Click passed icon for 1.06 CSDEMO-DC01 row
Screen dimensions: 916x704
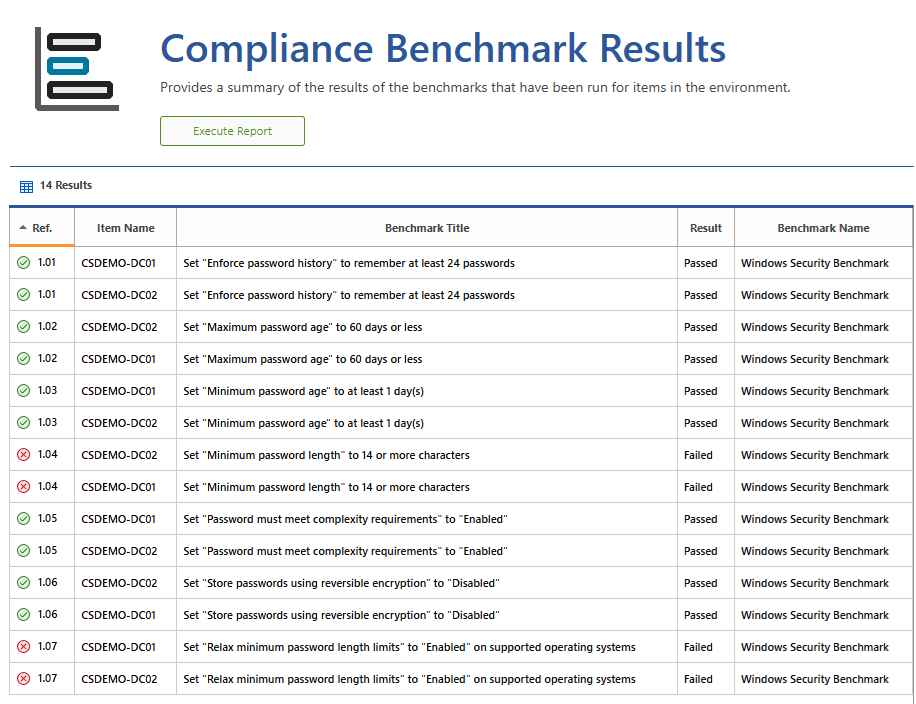pyautogui.click(x=23, y=615)
